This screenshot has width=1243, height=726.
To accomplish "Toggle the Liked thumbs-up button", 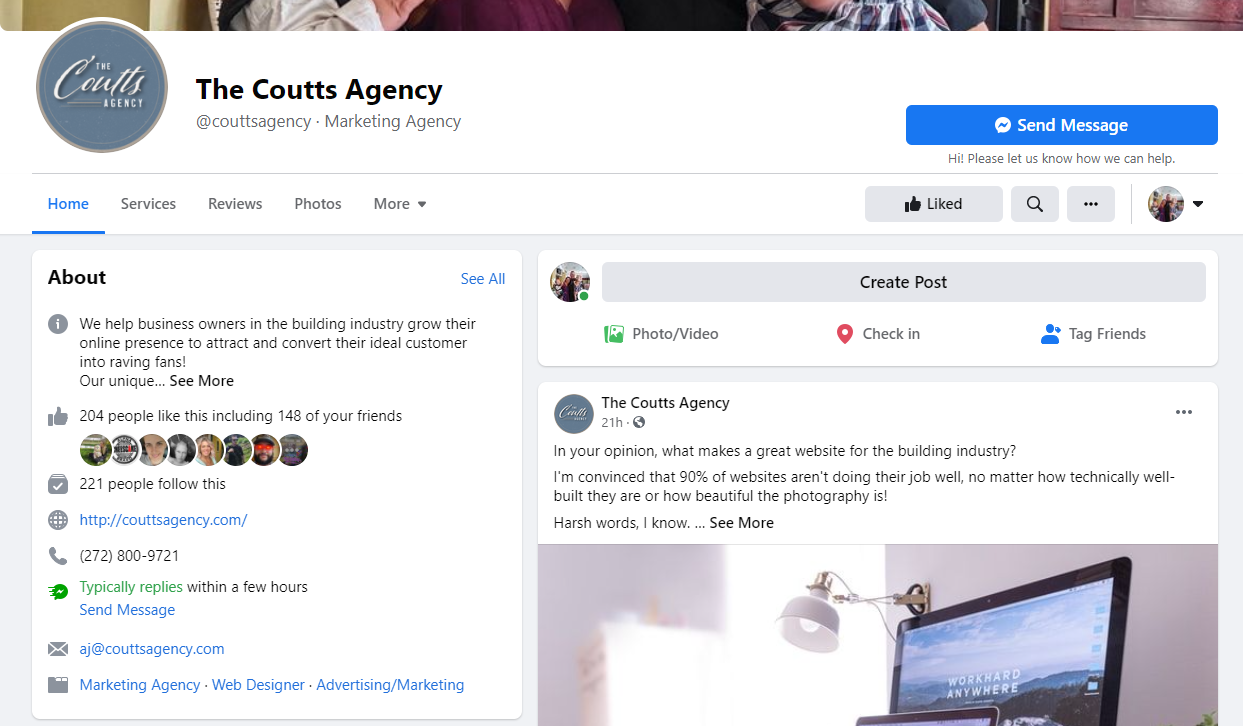I will (x=933, y=204).
